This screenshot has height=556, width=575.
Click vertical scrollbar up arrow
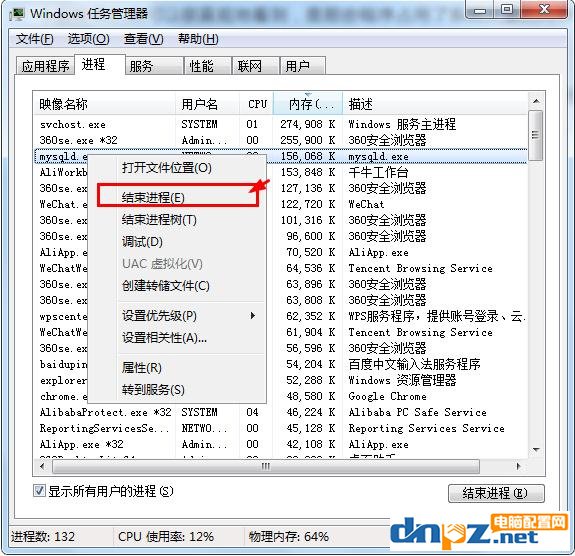(536, 101)
